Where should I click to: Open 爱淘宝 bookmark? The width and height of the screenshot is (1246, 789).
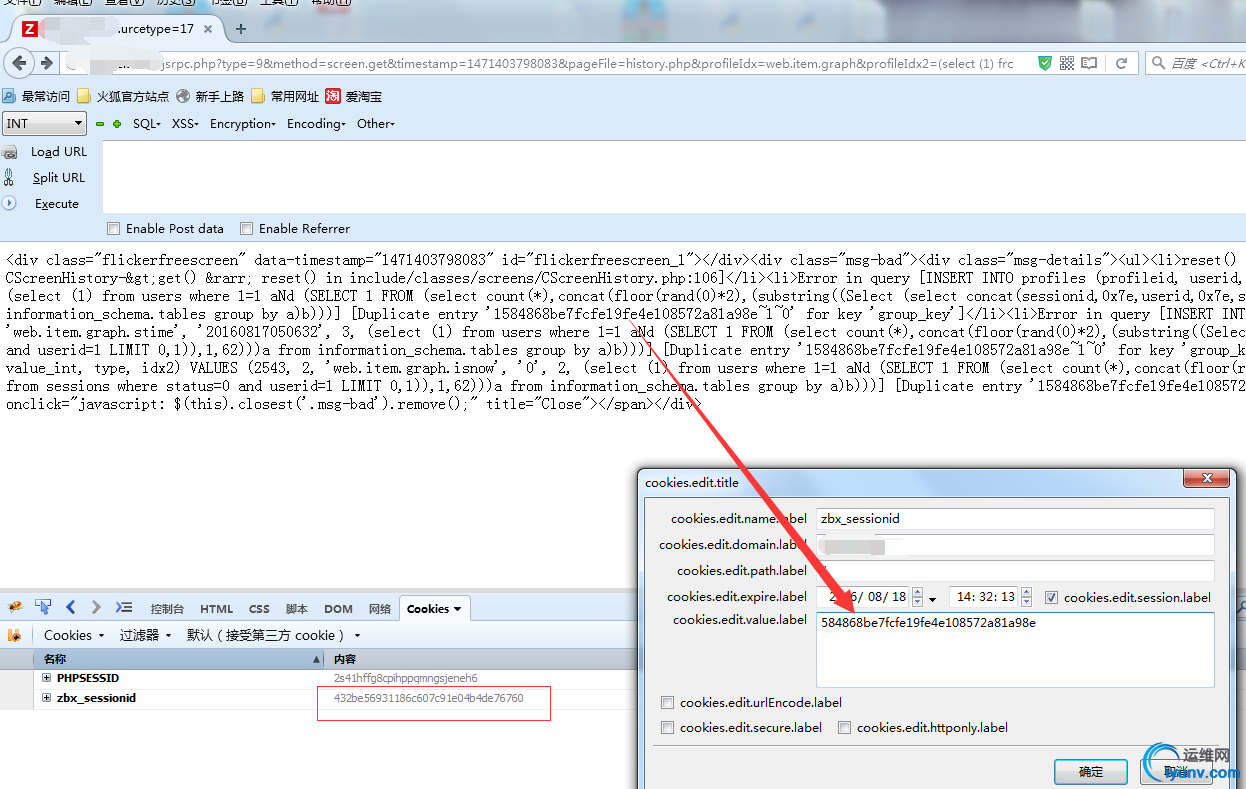(353, 96)
